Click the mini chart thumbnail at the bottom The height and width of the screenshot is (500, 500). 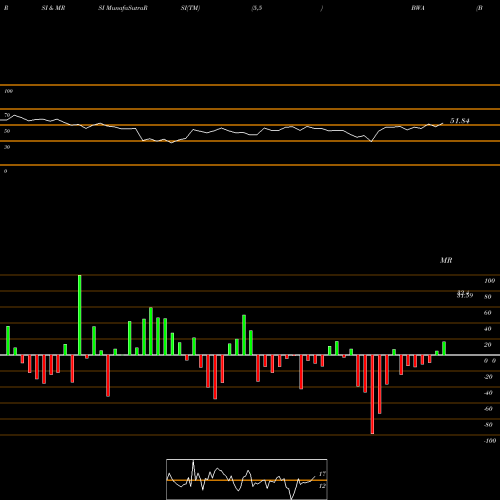tap(247, 479)
